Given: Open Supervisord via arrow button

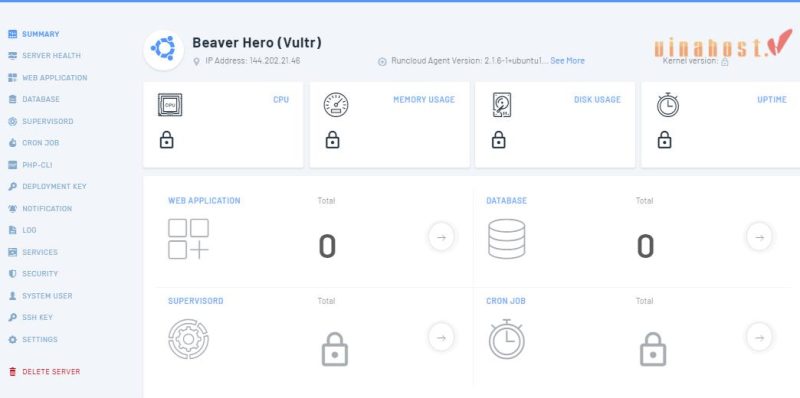Looking at the screenshot, I should click(x=441, y=337).
